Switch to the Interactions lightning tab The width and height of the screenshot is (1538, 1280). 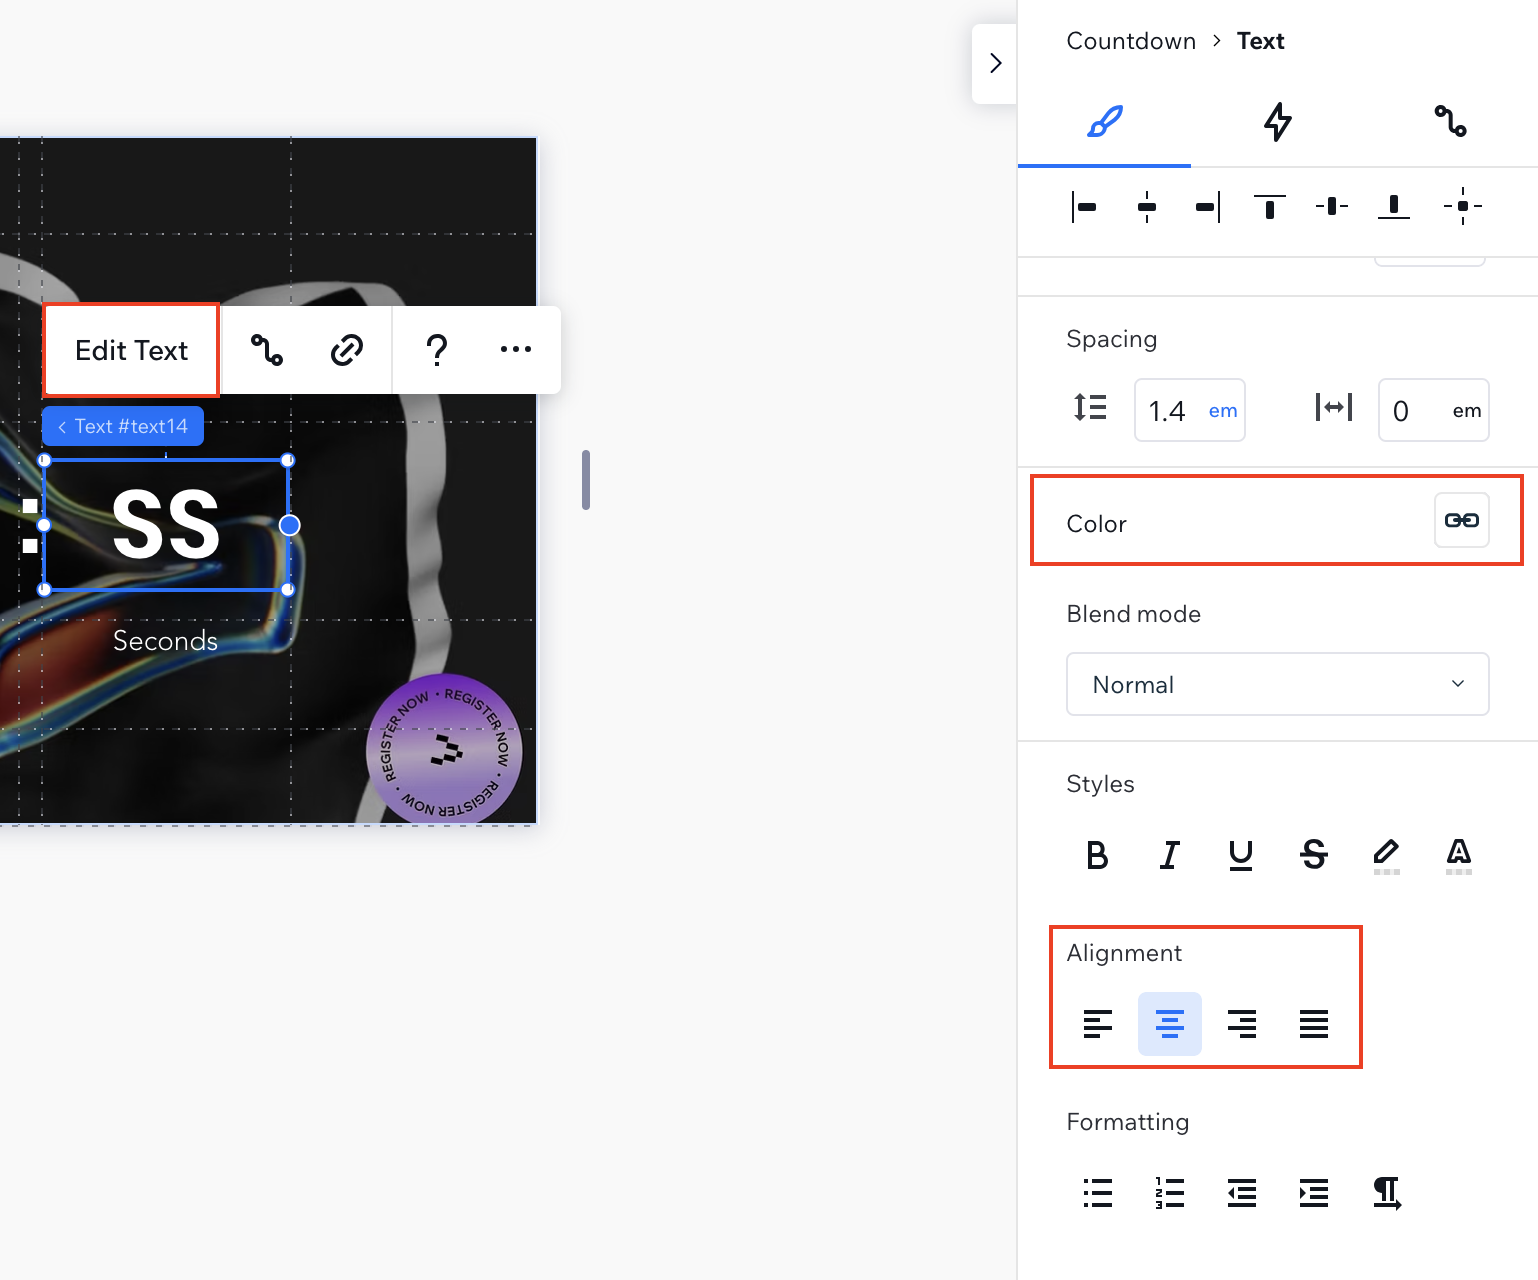pos(1277,122)
